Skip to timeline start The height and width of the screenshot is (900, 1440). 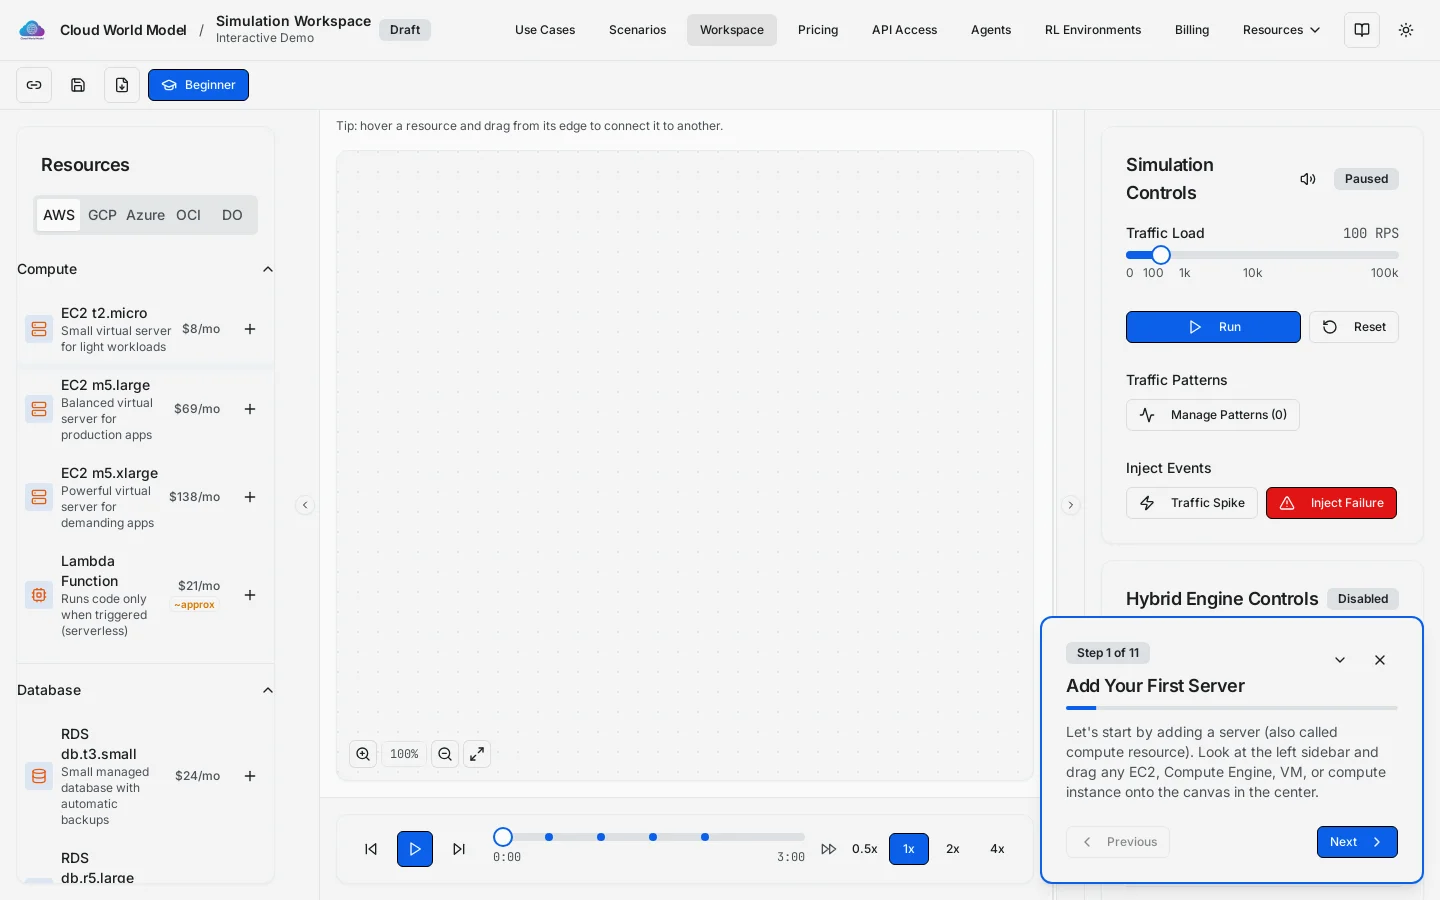tap(371, 849)
